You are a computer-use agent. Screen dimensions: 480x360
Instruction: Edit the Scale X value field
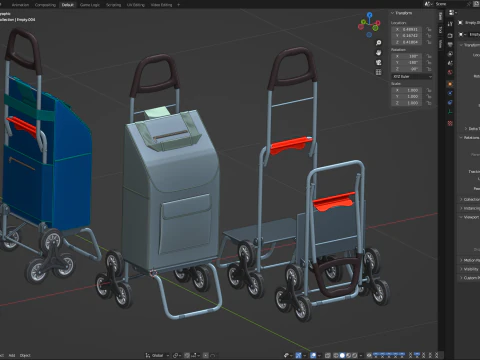(407, 90)
